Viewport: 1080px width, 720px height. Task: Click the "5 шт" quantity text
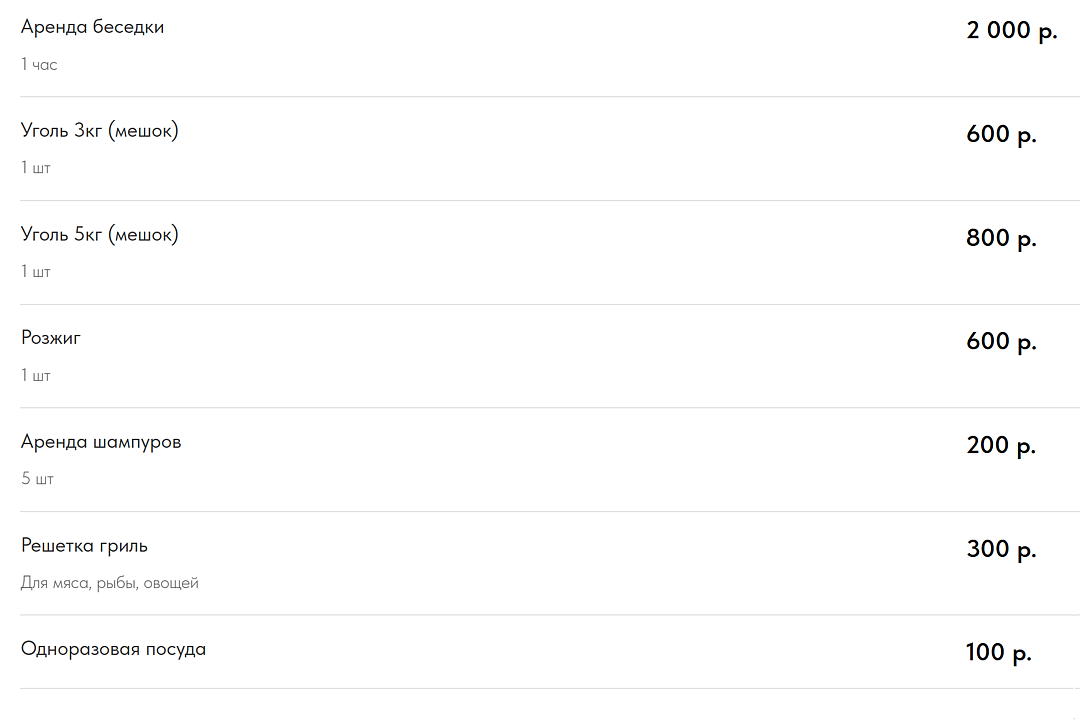(37, 479)
